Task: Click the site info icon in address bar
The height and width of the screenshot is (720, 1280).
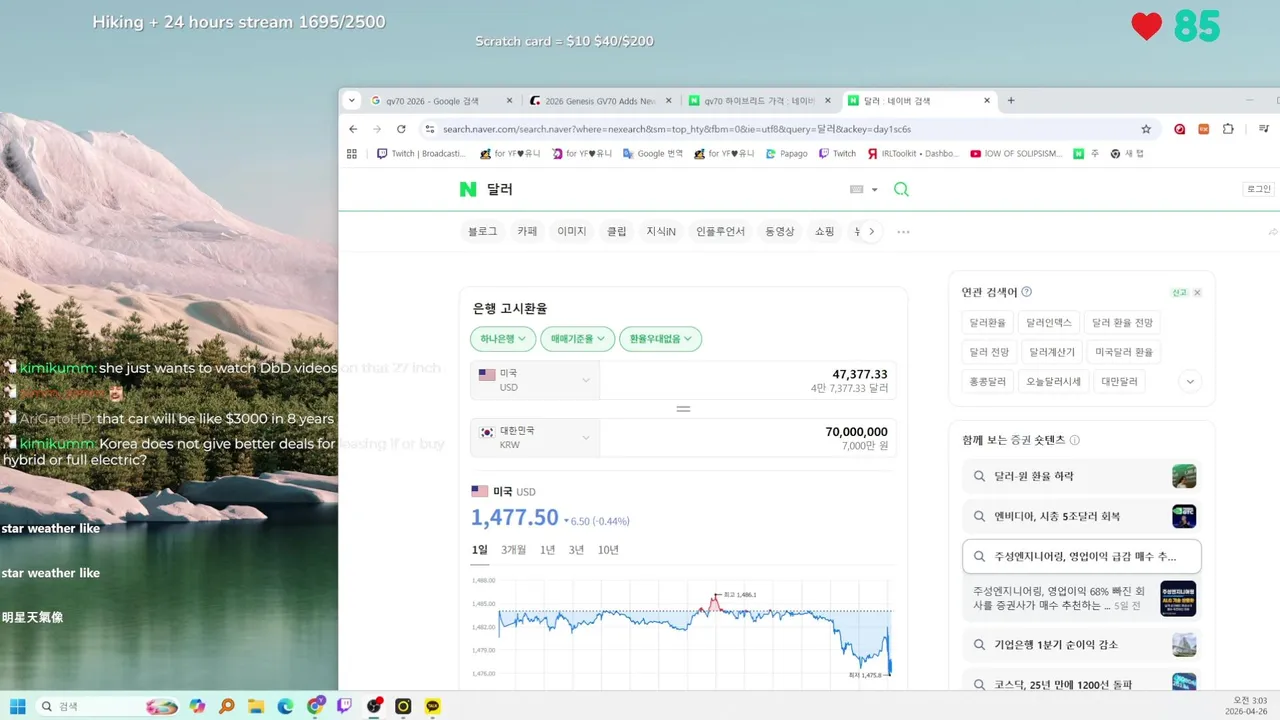Action: coord(430,129)
